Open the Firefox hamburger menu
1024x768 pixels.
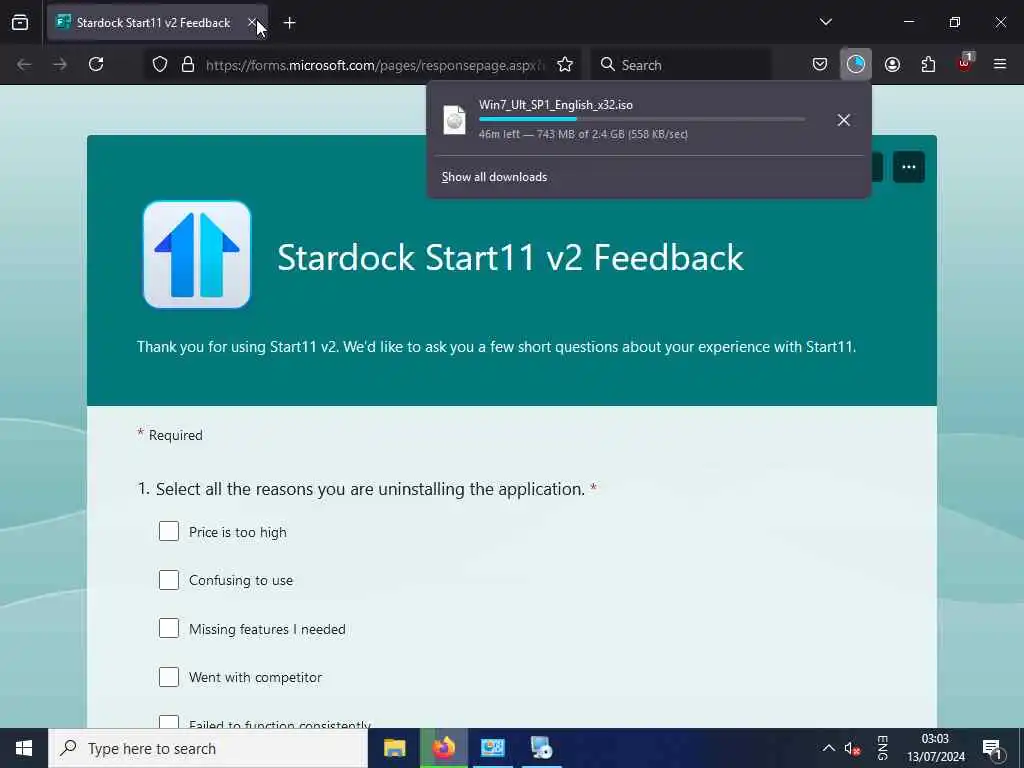point(1000,64)
